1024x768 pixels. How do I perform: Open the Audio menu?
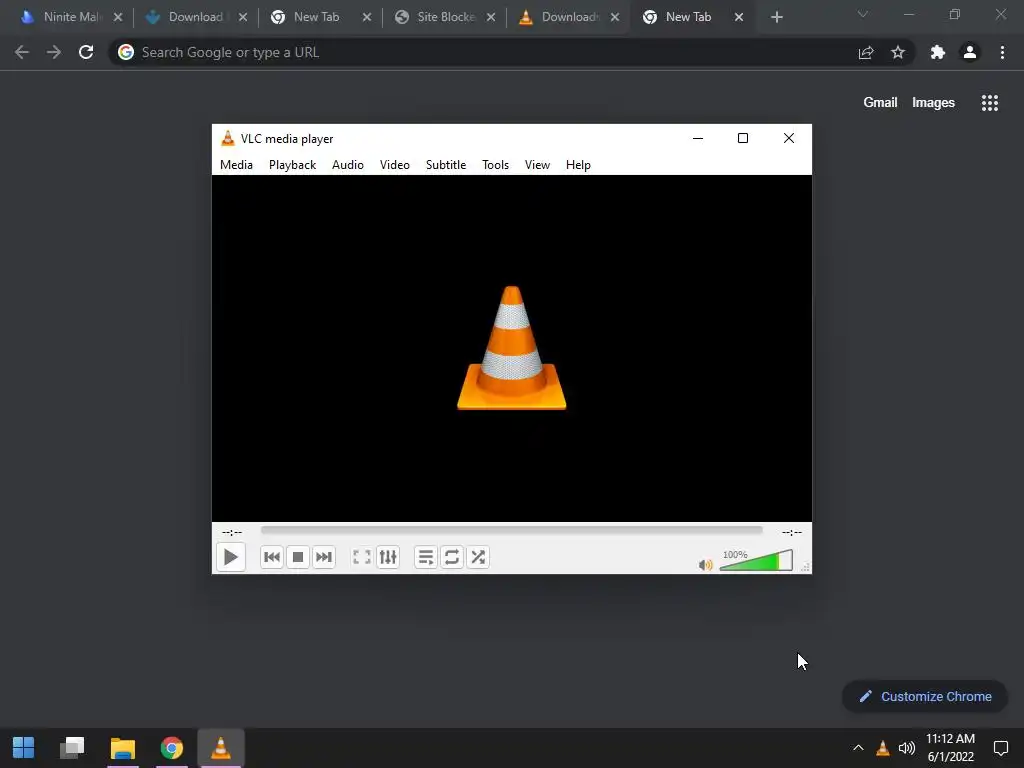[347, 165]
